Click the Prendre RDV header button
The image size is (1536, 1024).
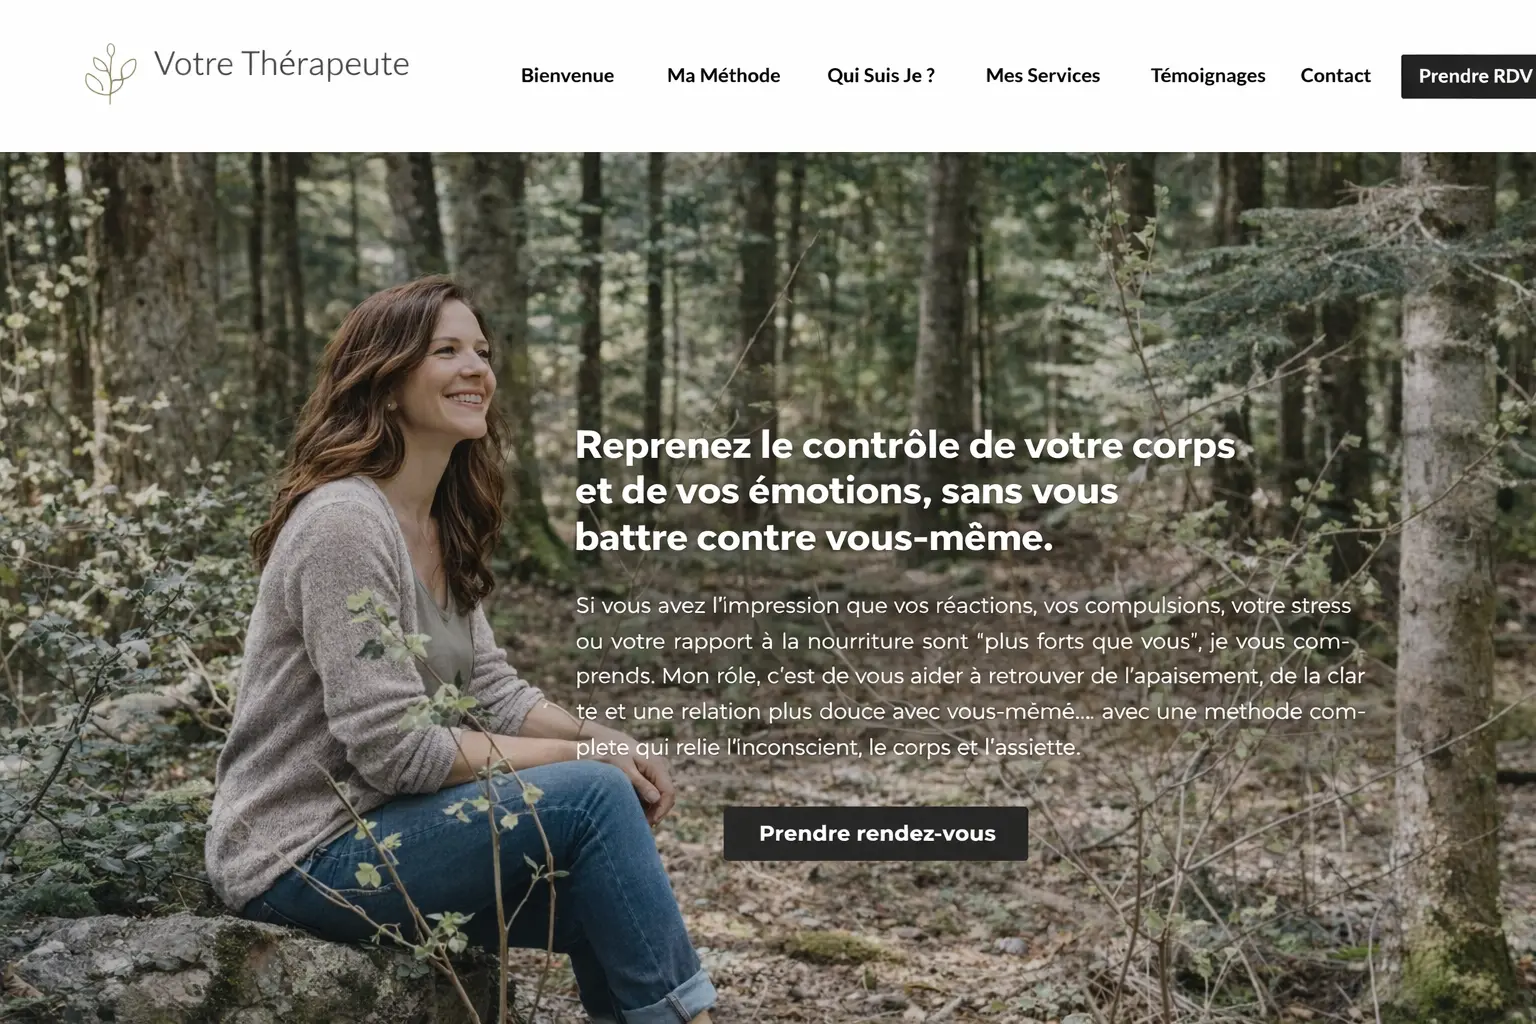click(1468, 76)
